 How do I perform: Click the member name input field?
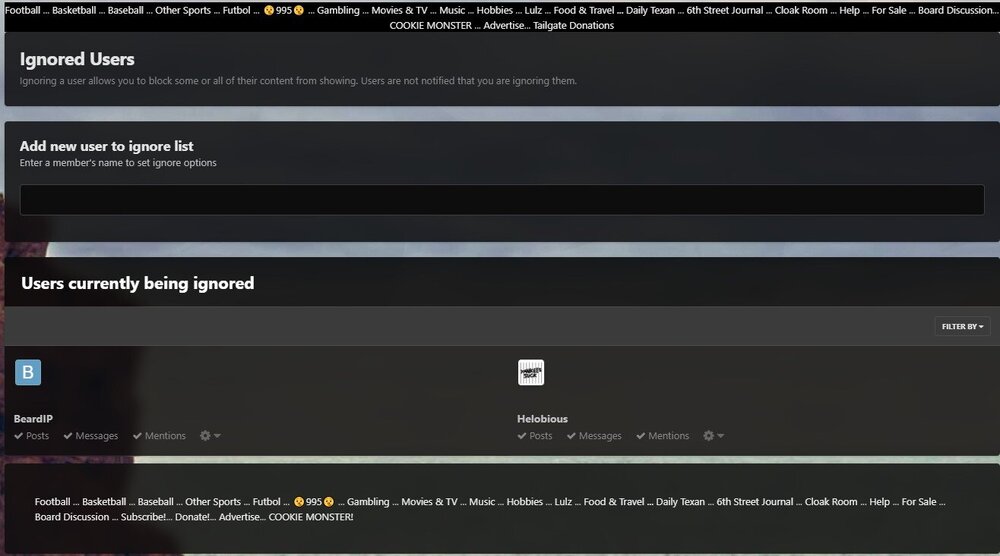(x=501, y=199)
